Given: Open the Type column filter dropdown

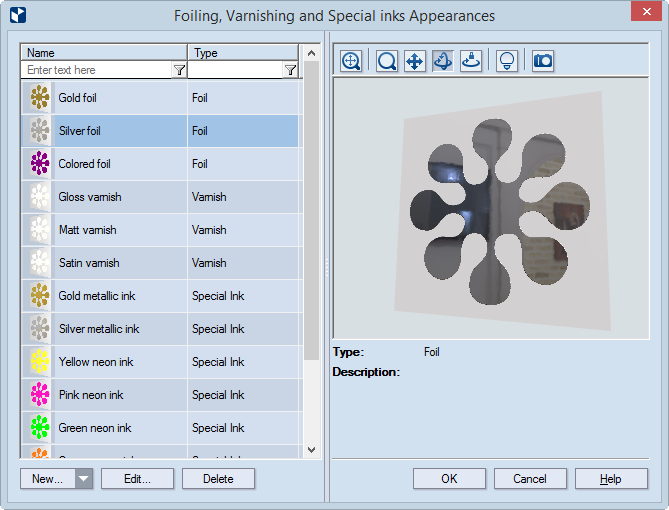Looking at the screenshot, I should 290,70.
